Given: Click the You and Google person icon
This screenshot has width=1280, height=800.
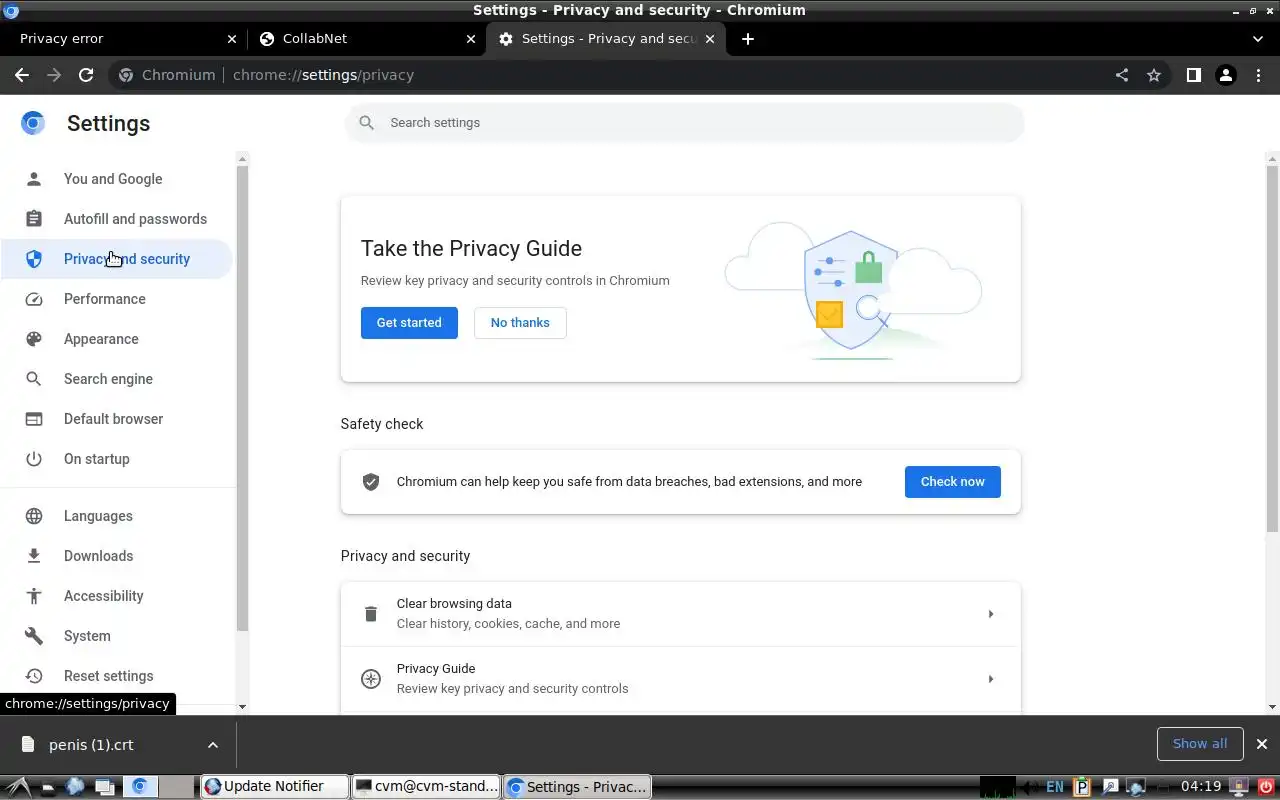Looking at the screenshot, I should [x=34, y=179].
